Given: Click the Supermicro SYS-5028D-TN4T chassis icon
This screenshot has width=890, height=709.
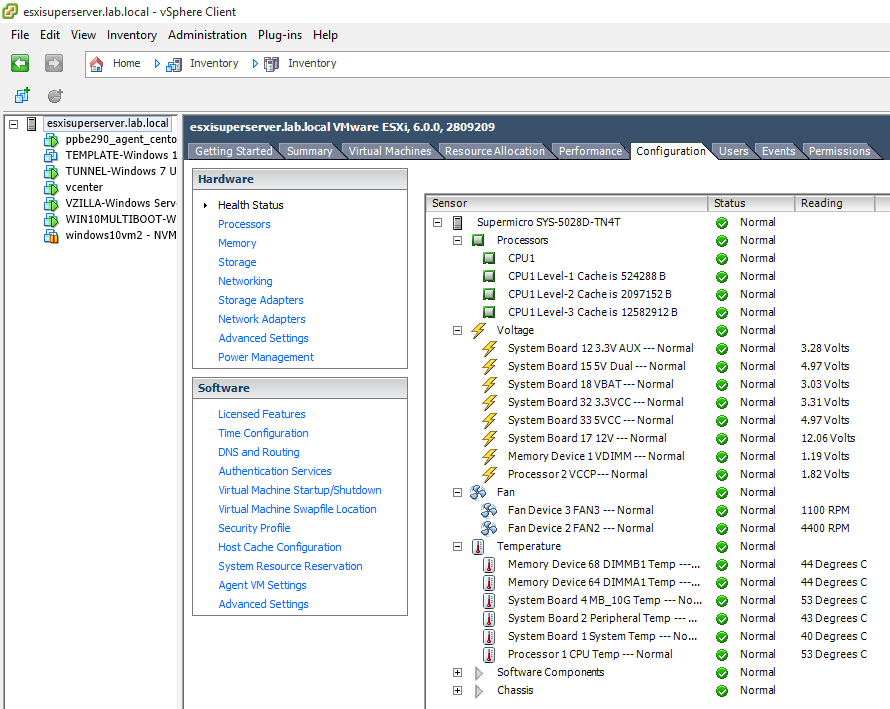Looking at the screenshot, I should point(457,223).
